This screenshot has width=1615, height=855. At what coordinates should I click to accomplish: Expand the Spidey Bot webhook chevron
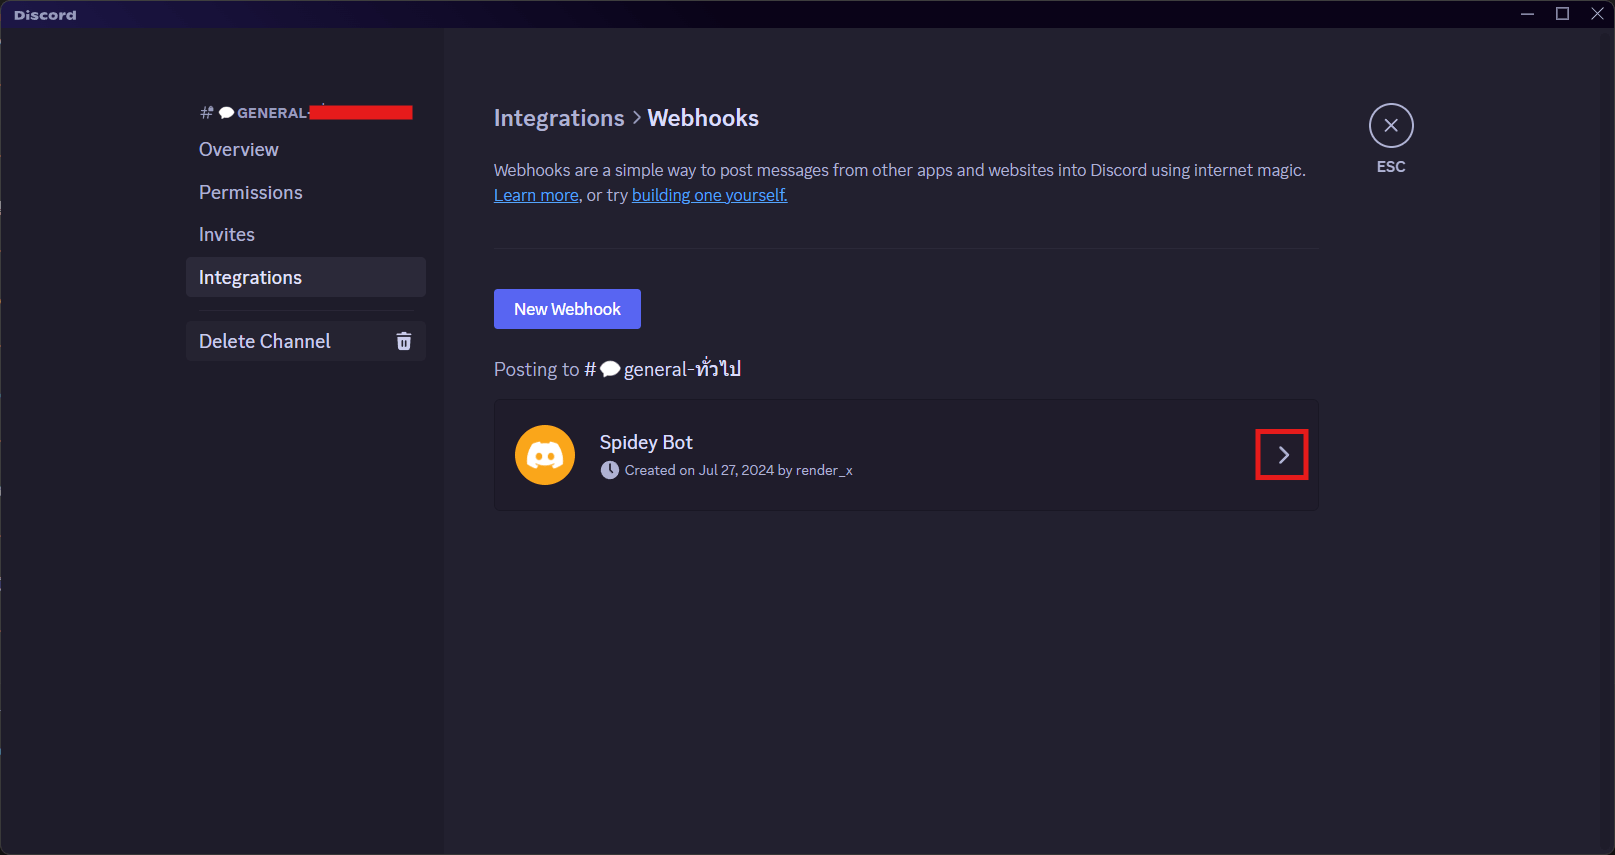[1282, 455]
